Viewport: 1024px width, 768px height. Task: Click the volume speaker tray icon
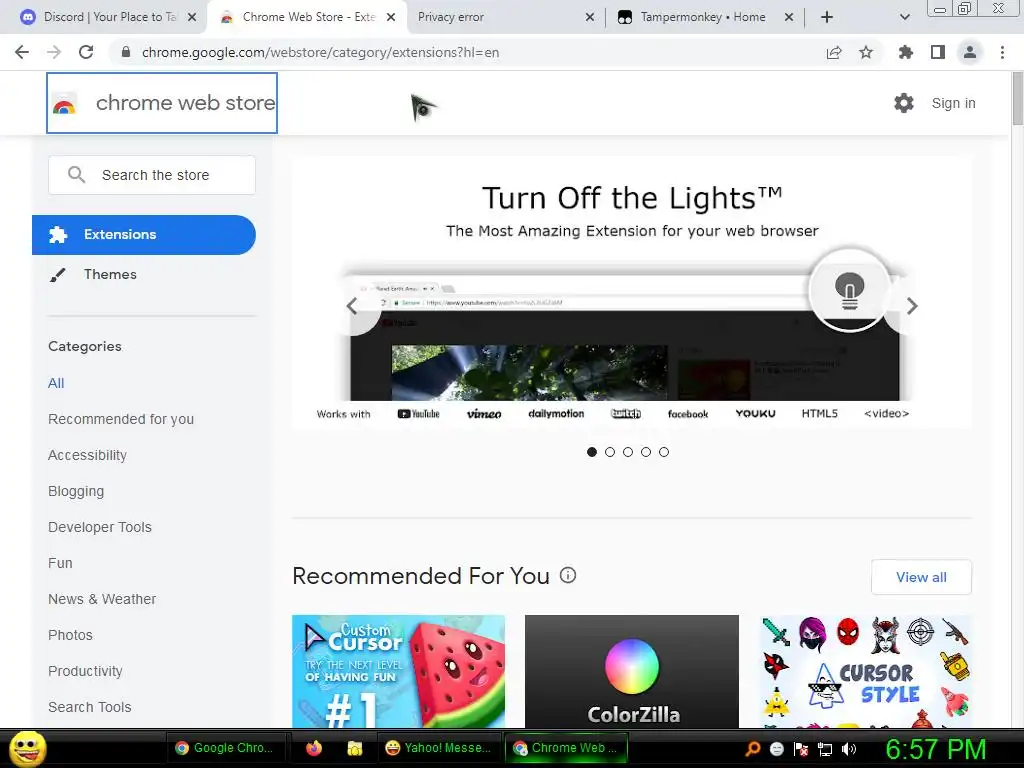pyautogui.click(x=849, y=749)
